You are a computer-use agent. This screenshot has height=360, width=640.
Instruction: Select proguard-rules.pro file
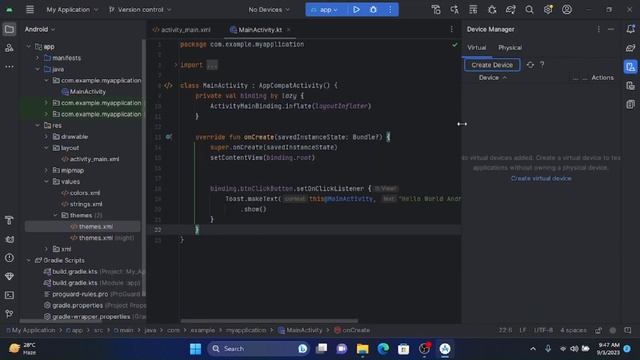click(x=80, y=294)
